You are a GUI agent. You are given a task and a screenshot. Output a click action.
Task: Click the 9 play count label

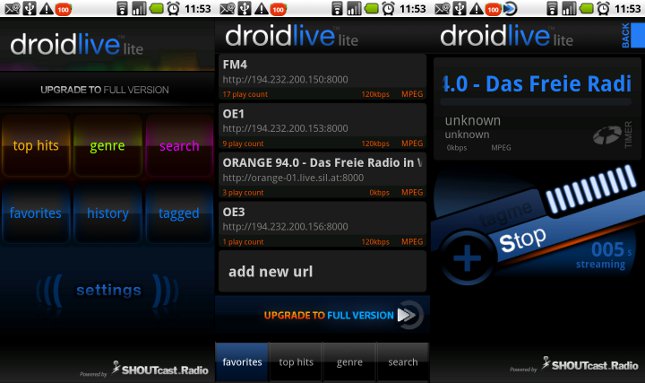[243, 144]
